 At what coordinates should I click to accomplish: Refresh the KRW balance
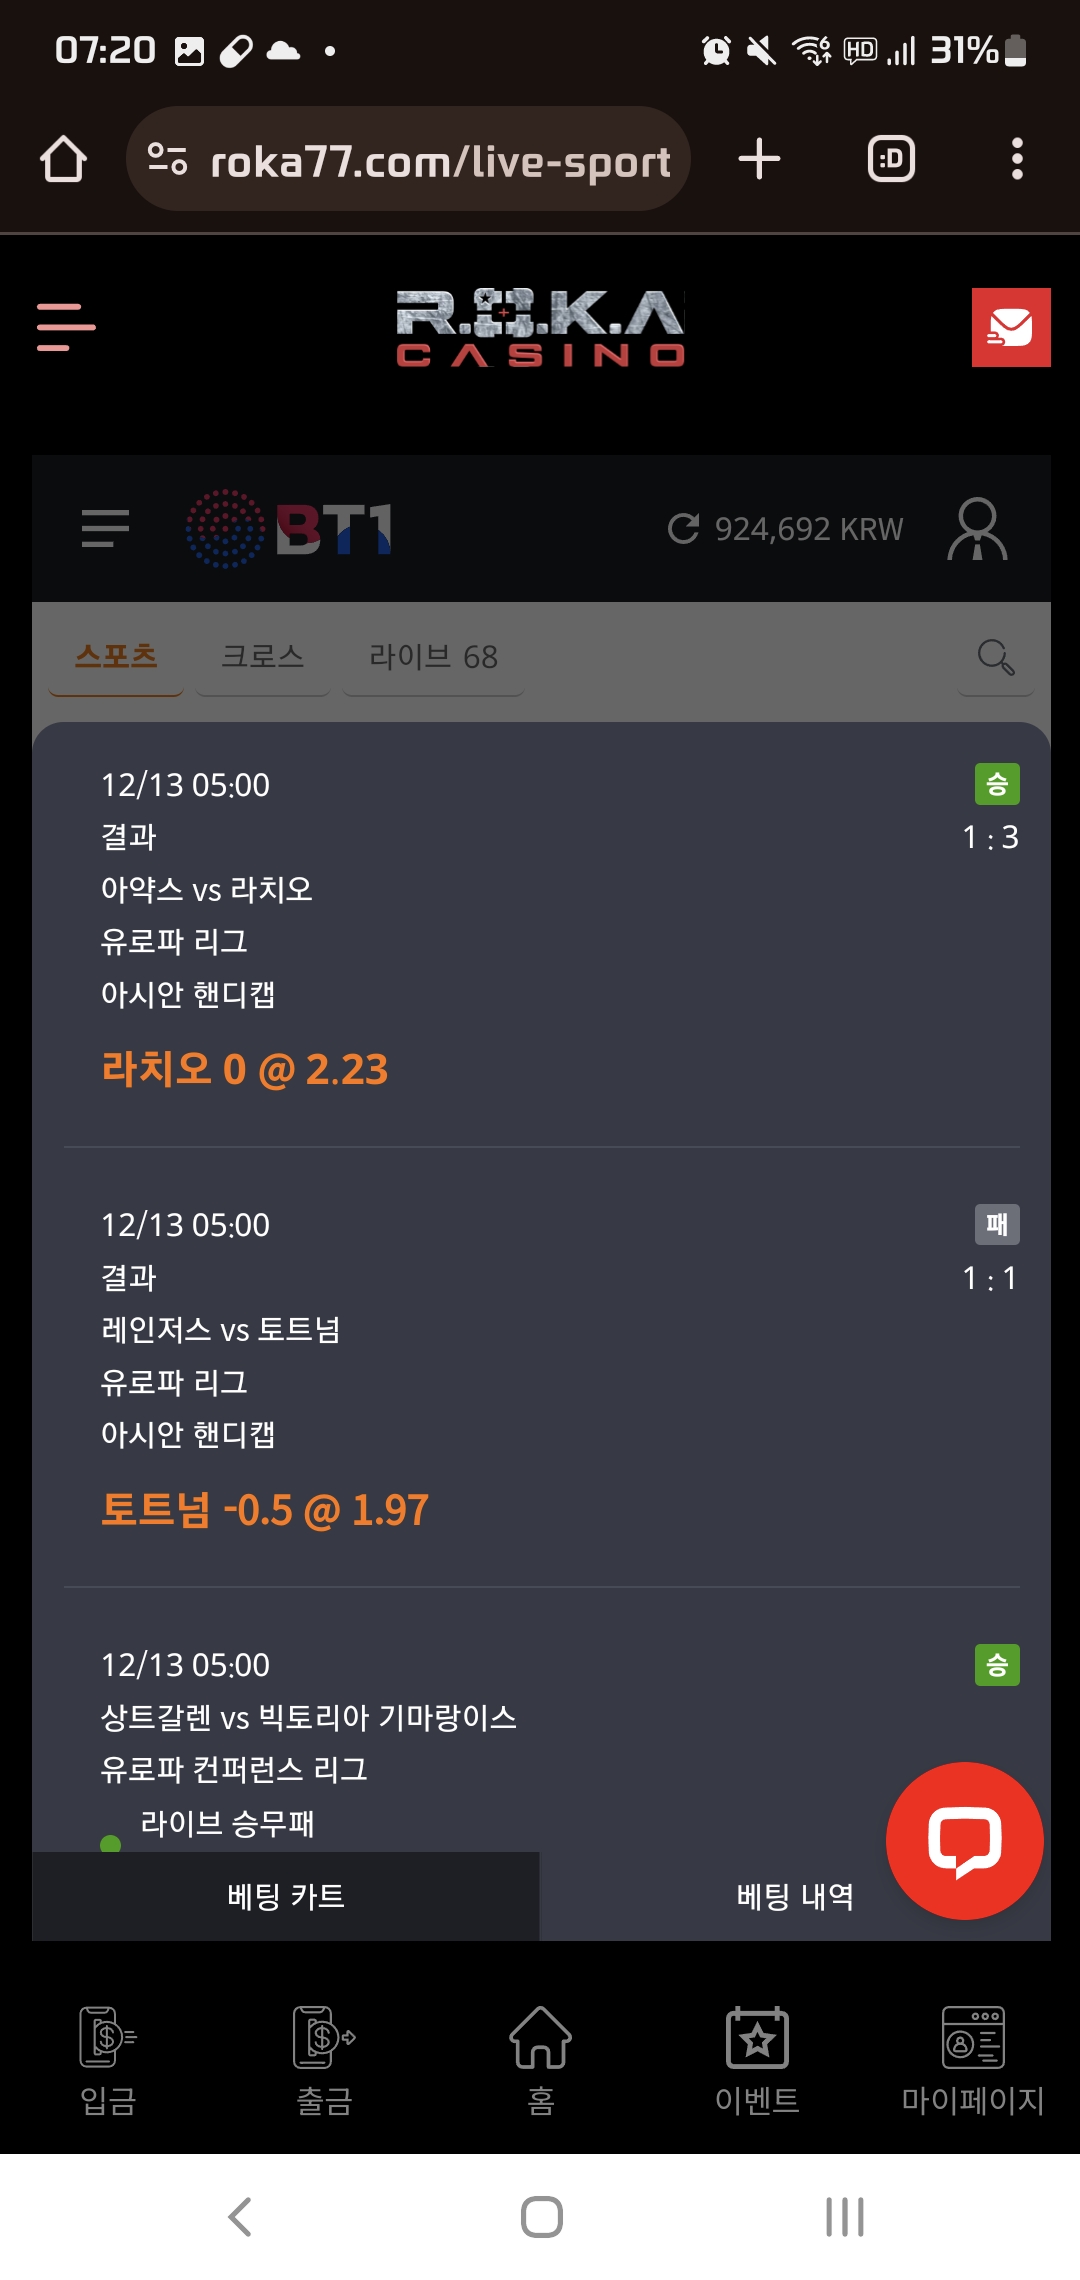684,528
